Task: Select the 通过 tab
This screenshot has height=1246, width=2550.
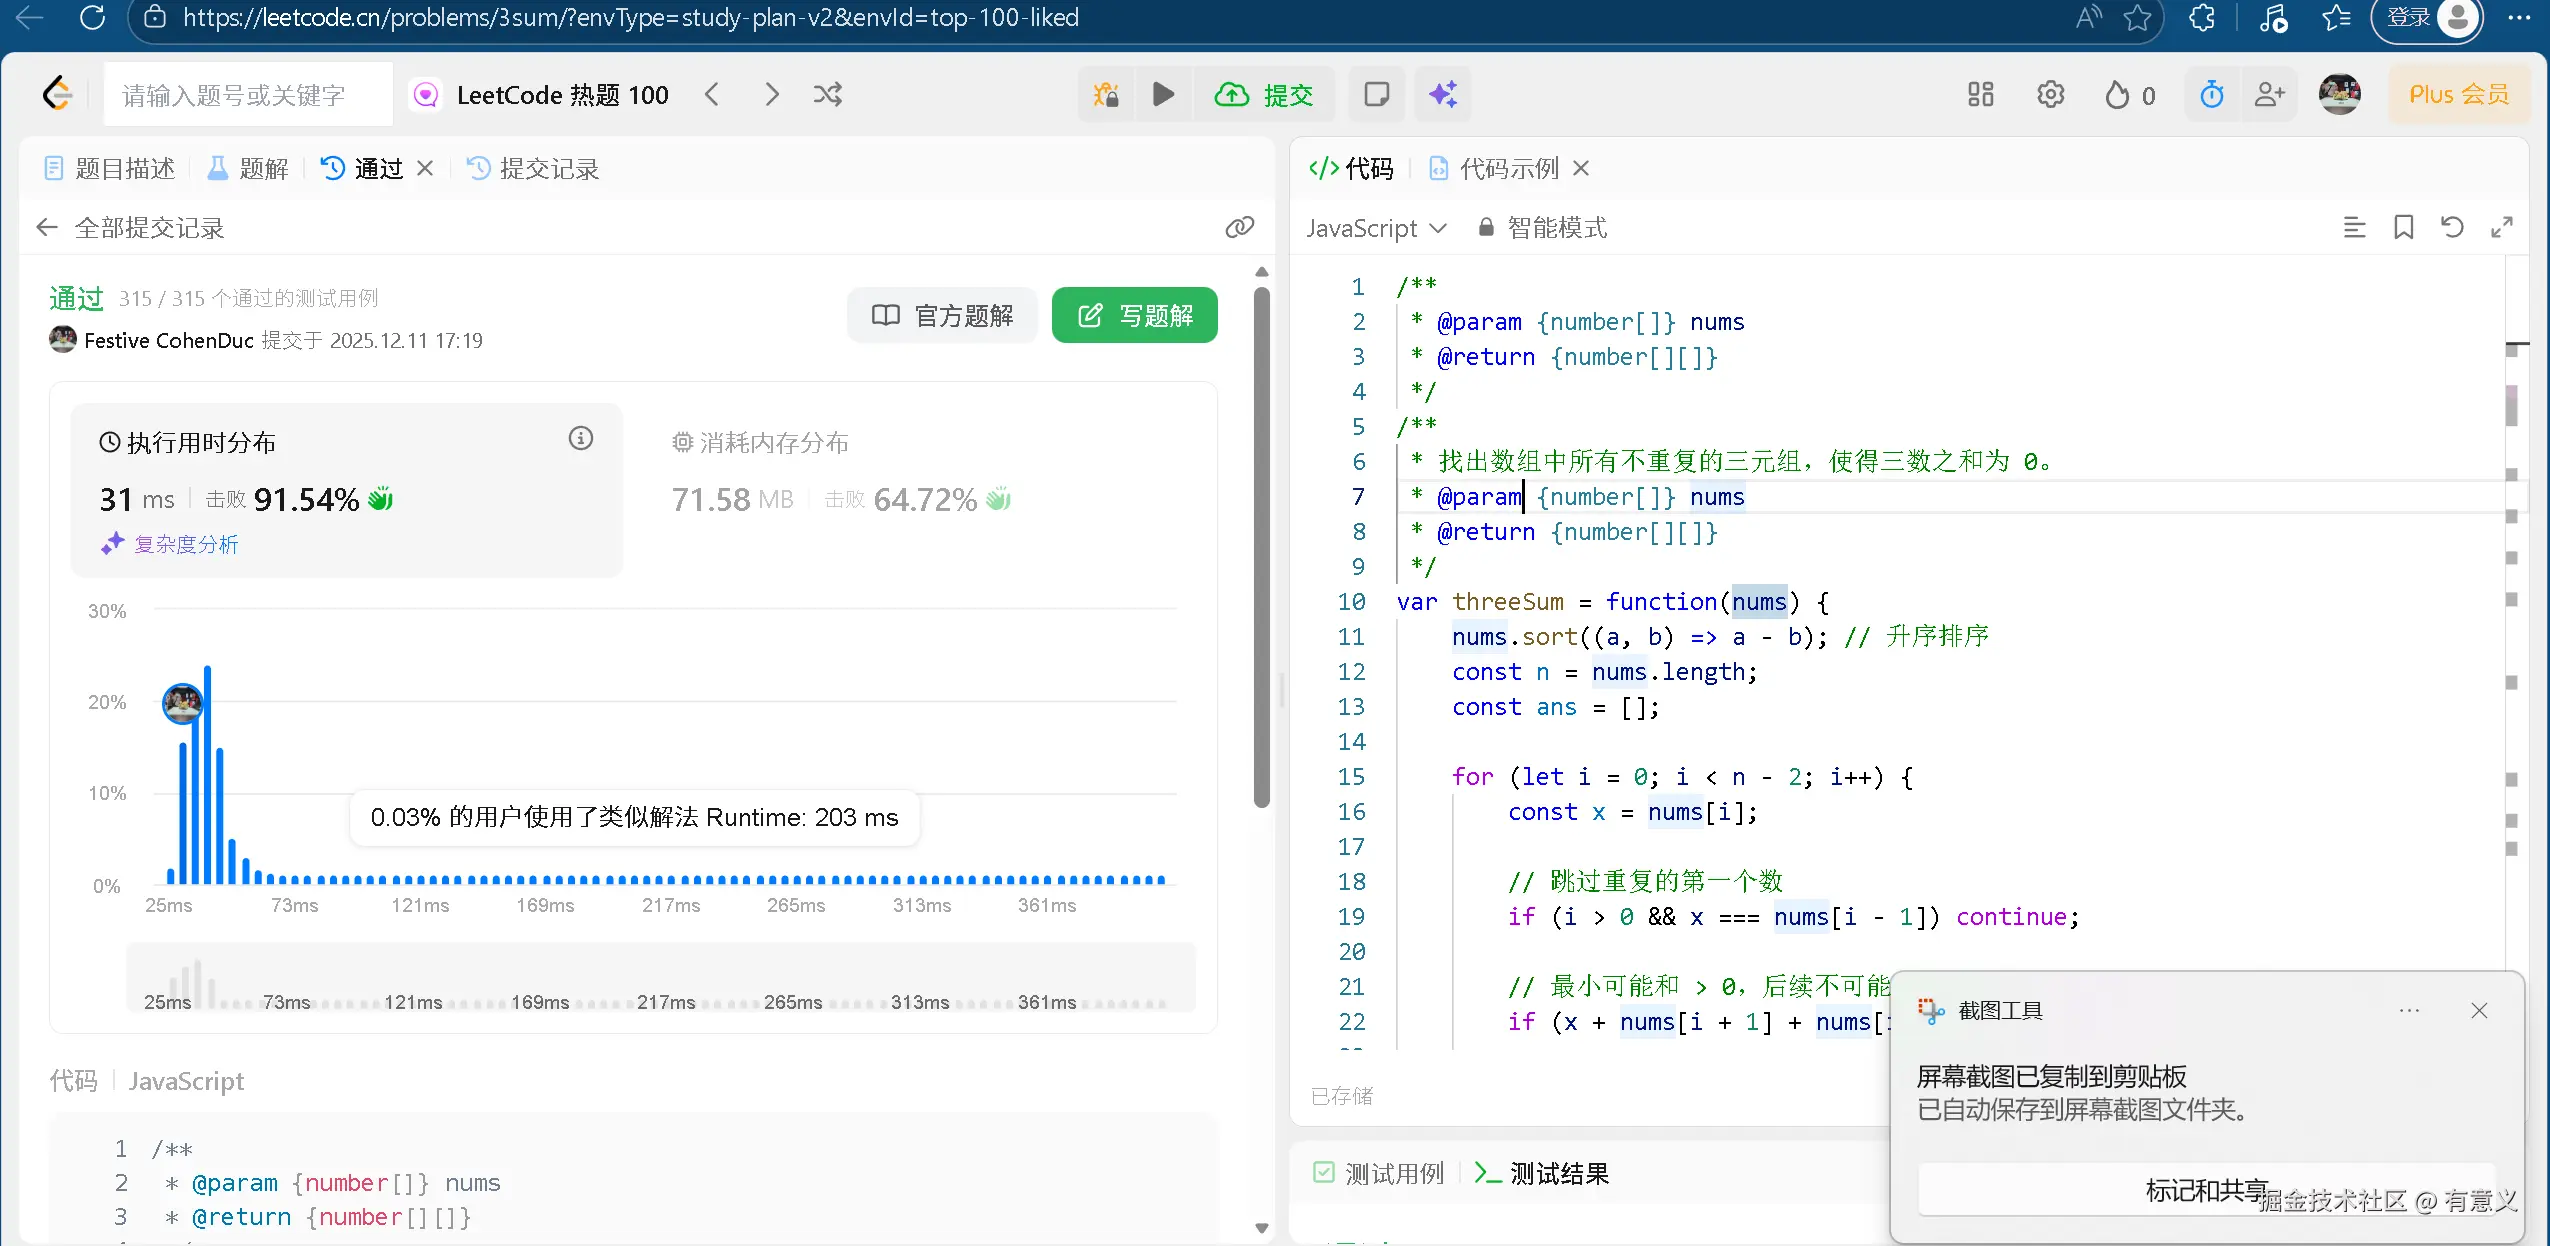Action: point(362,168)
